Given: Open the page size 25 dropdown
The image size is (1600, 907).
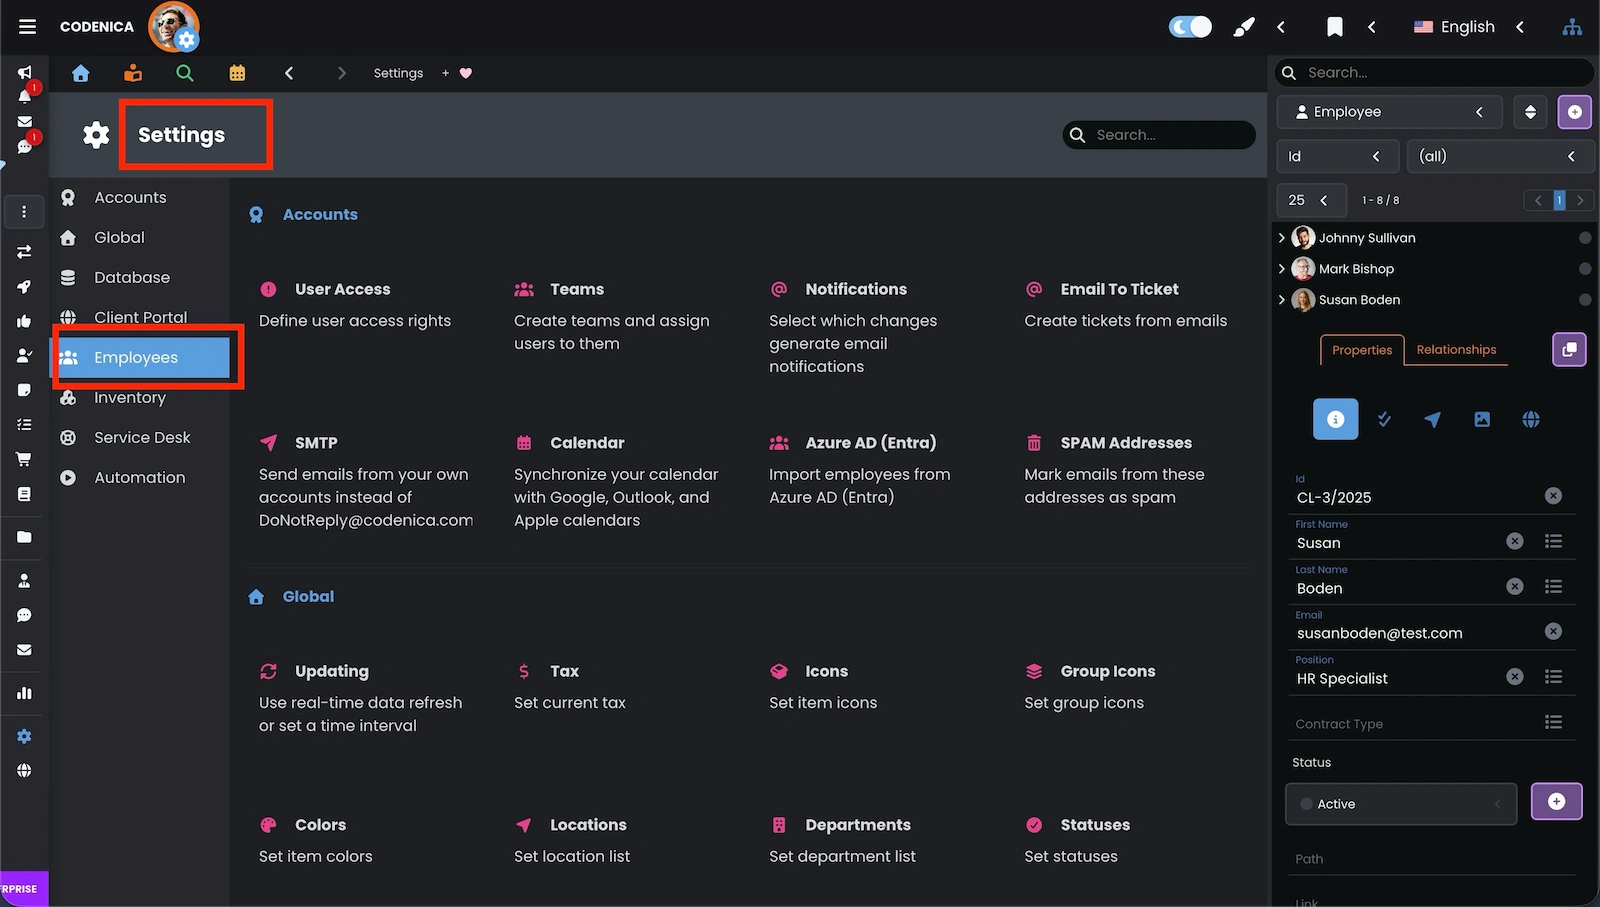Looking at the screenshot, I should point(1311,200).
